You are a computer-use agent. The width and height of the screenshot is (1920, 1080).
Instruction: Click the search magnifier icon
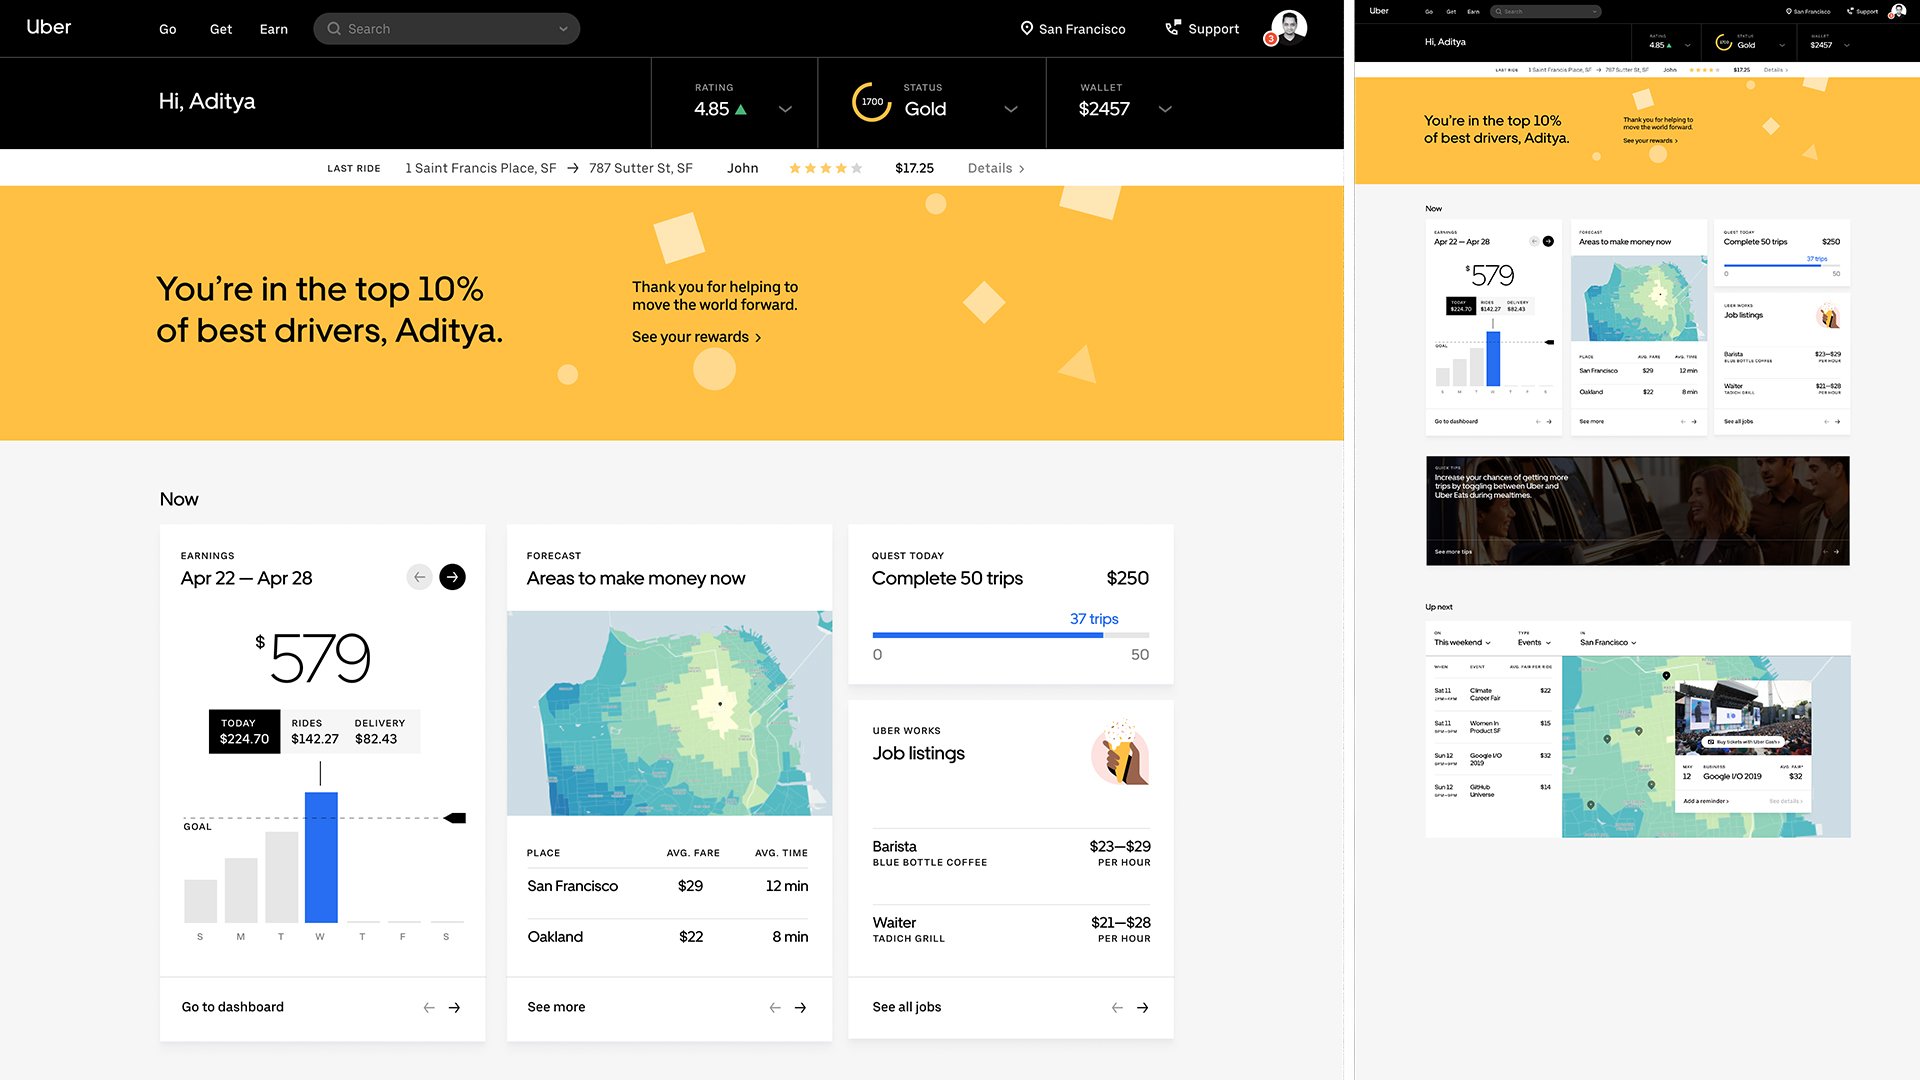334,29
